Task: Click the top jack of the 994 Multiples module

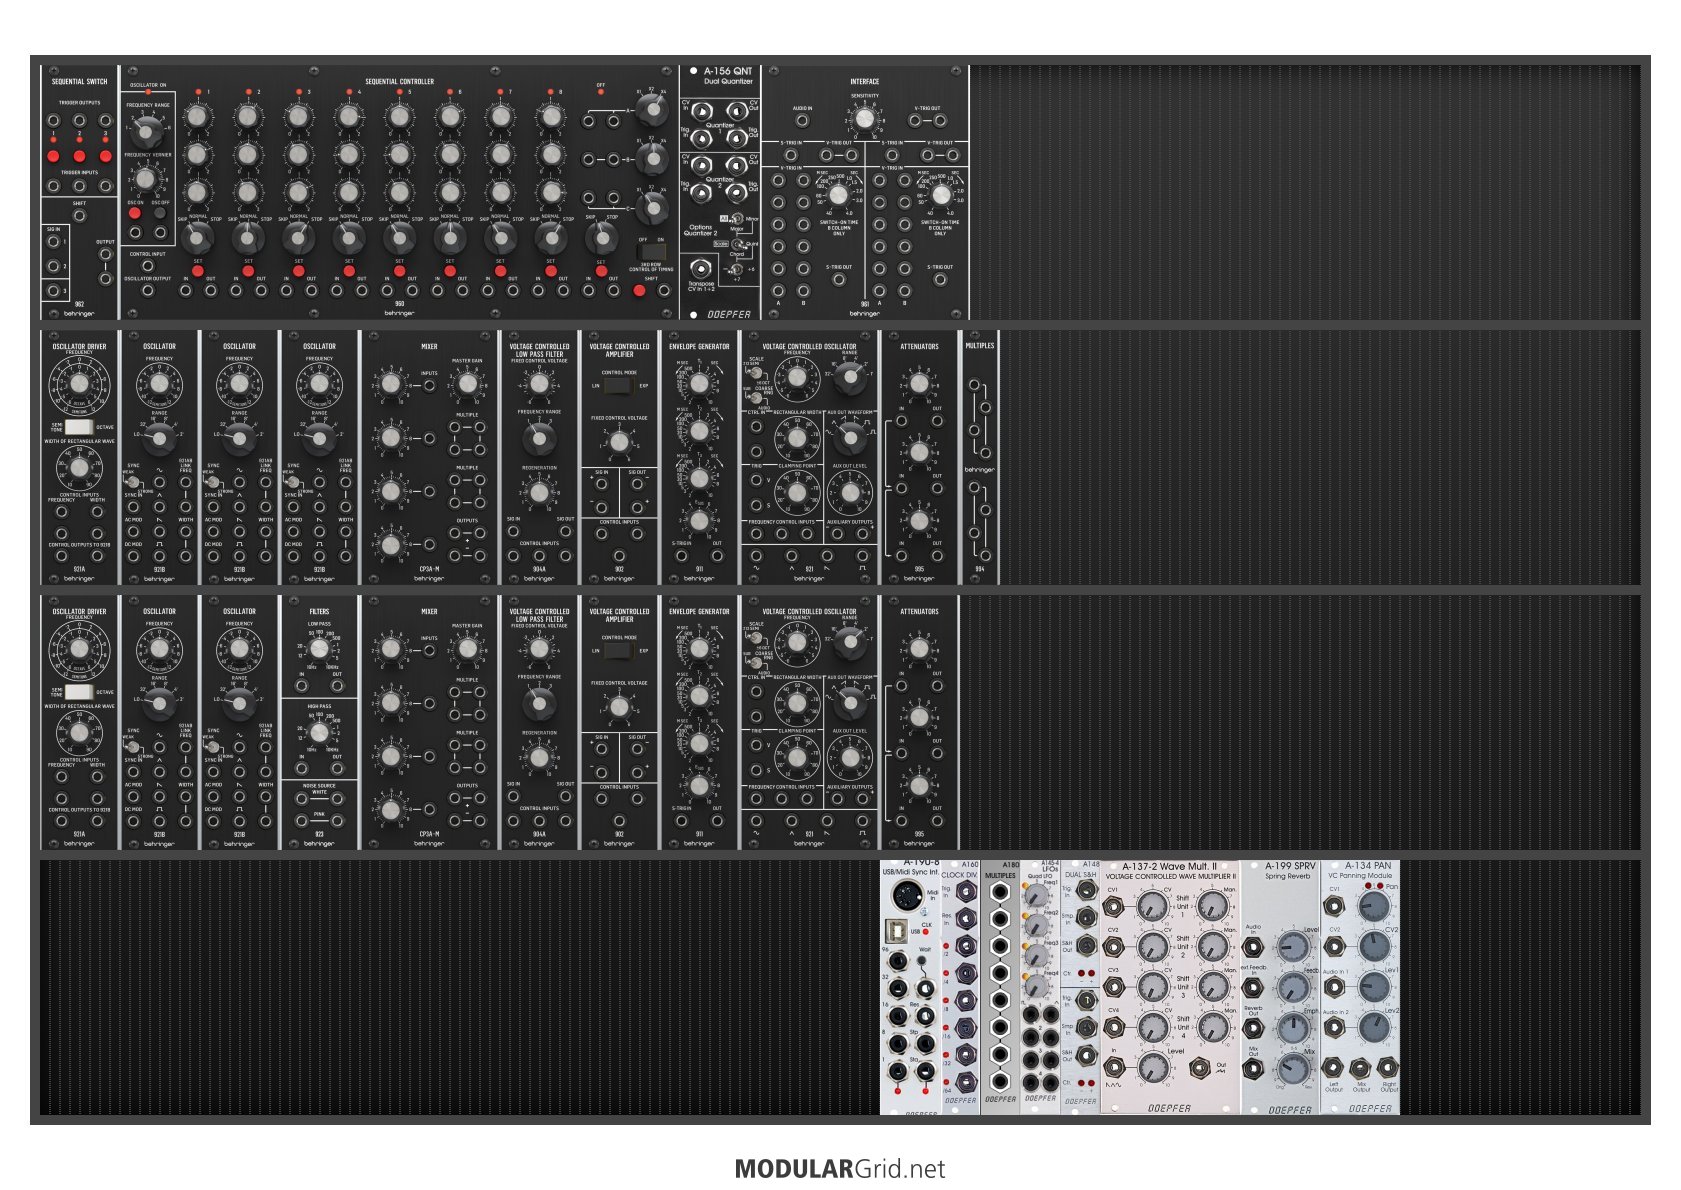Action: 975,385
